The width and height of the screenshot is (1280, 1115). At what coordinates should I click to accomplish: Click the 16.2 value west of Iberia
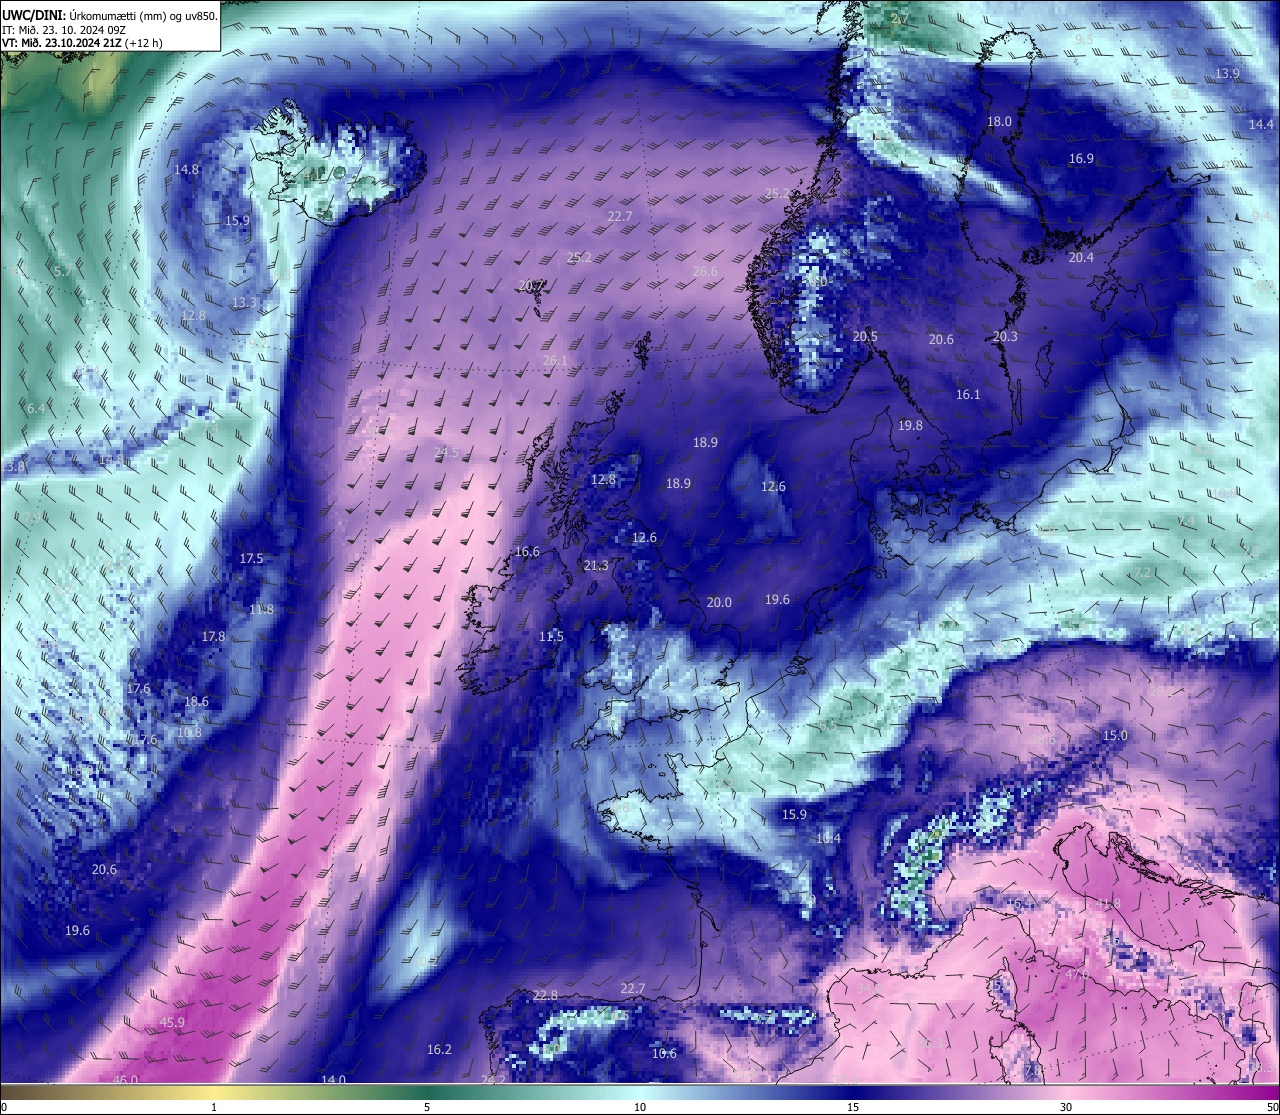pyautogui.click(x=439, y=1050)
